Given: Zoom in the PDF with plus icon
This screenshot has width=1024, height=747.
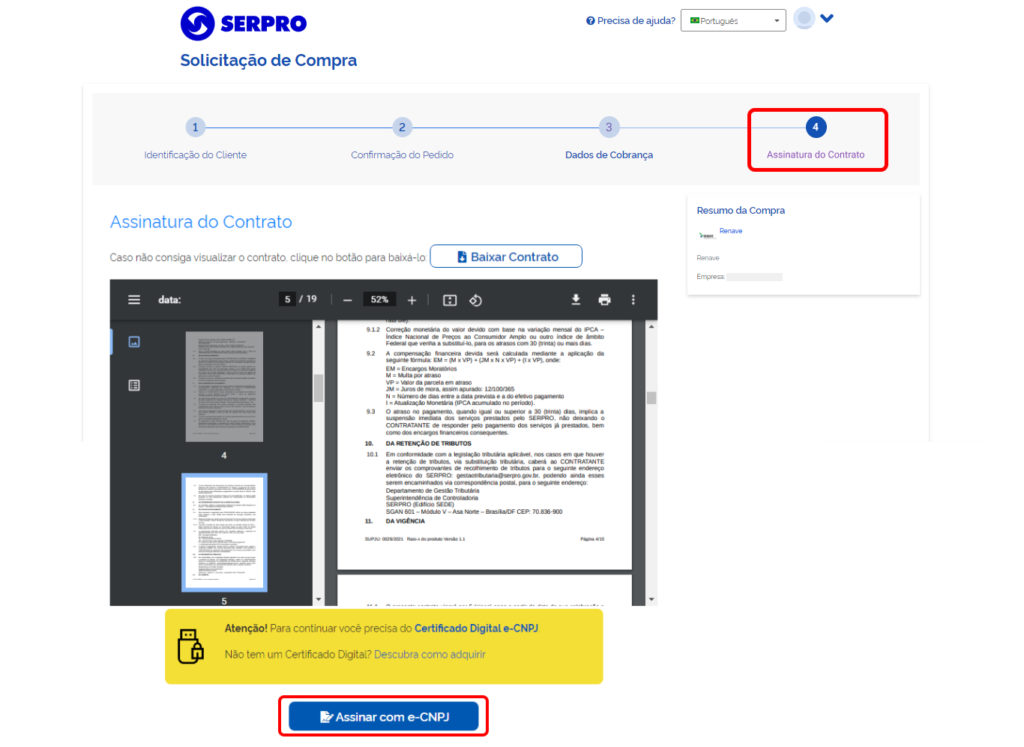Looking at the screenshot, I should point(411,300).
